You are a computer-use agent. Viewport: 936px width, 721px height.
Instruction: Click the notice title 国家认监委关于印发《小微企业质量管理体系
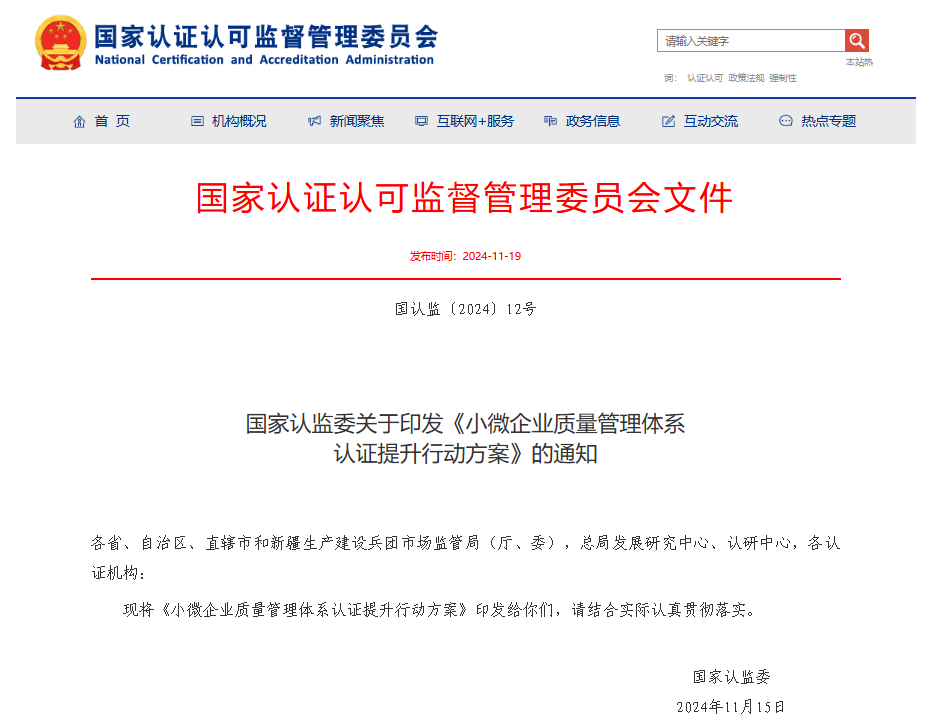466,424
